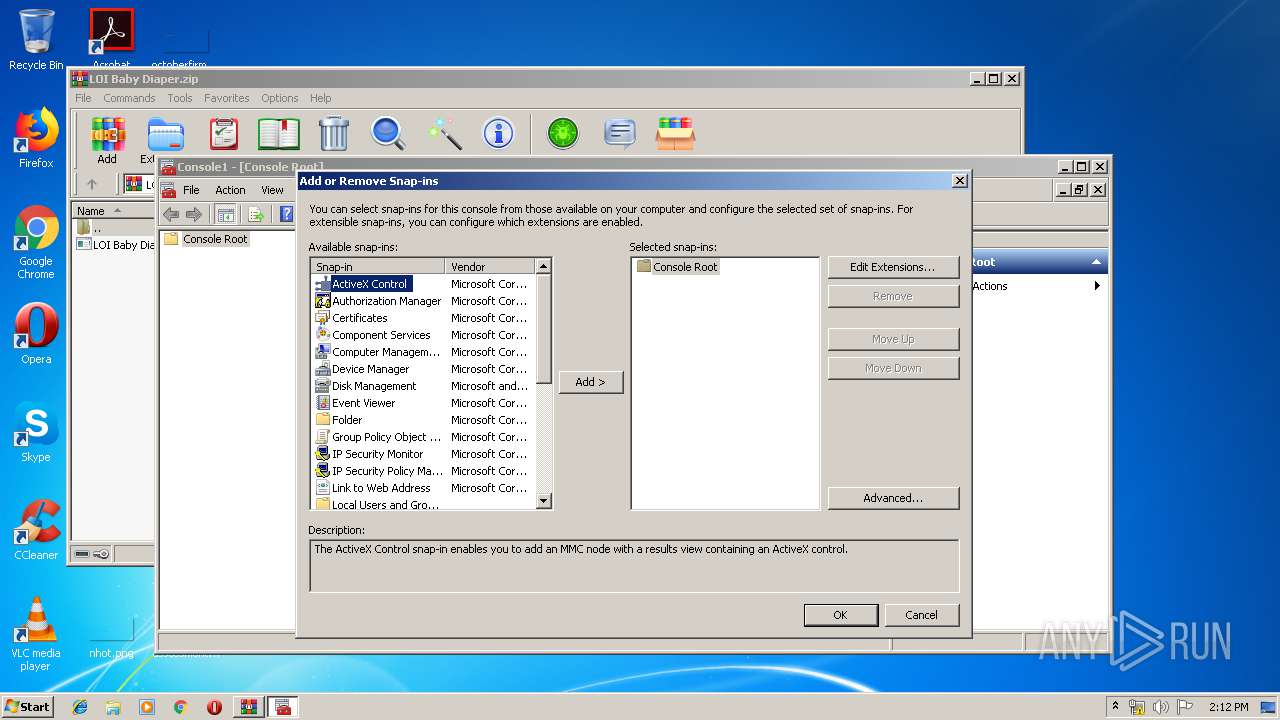Show hidden tray icons arrow
Screen dimensions: 1280x720
[1115, 707]
